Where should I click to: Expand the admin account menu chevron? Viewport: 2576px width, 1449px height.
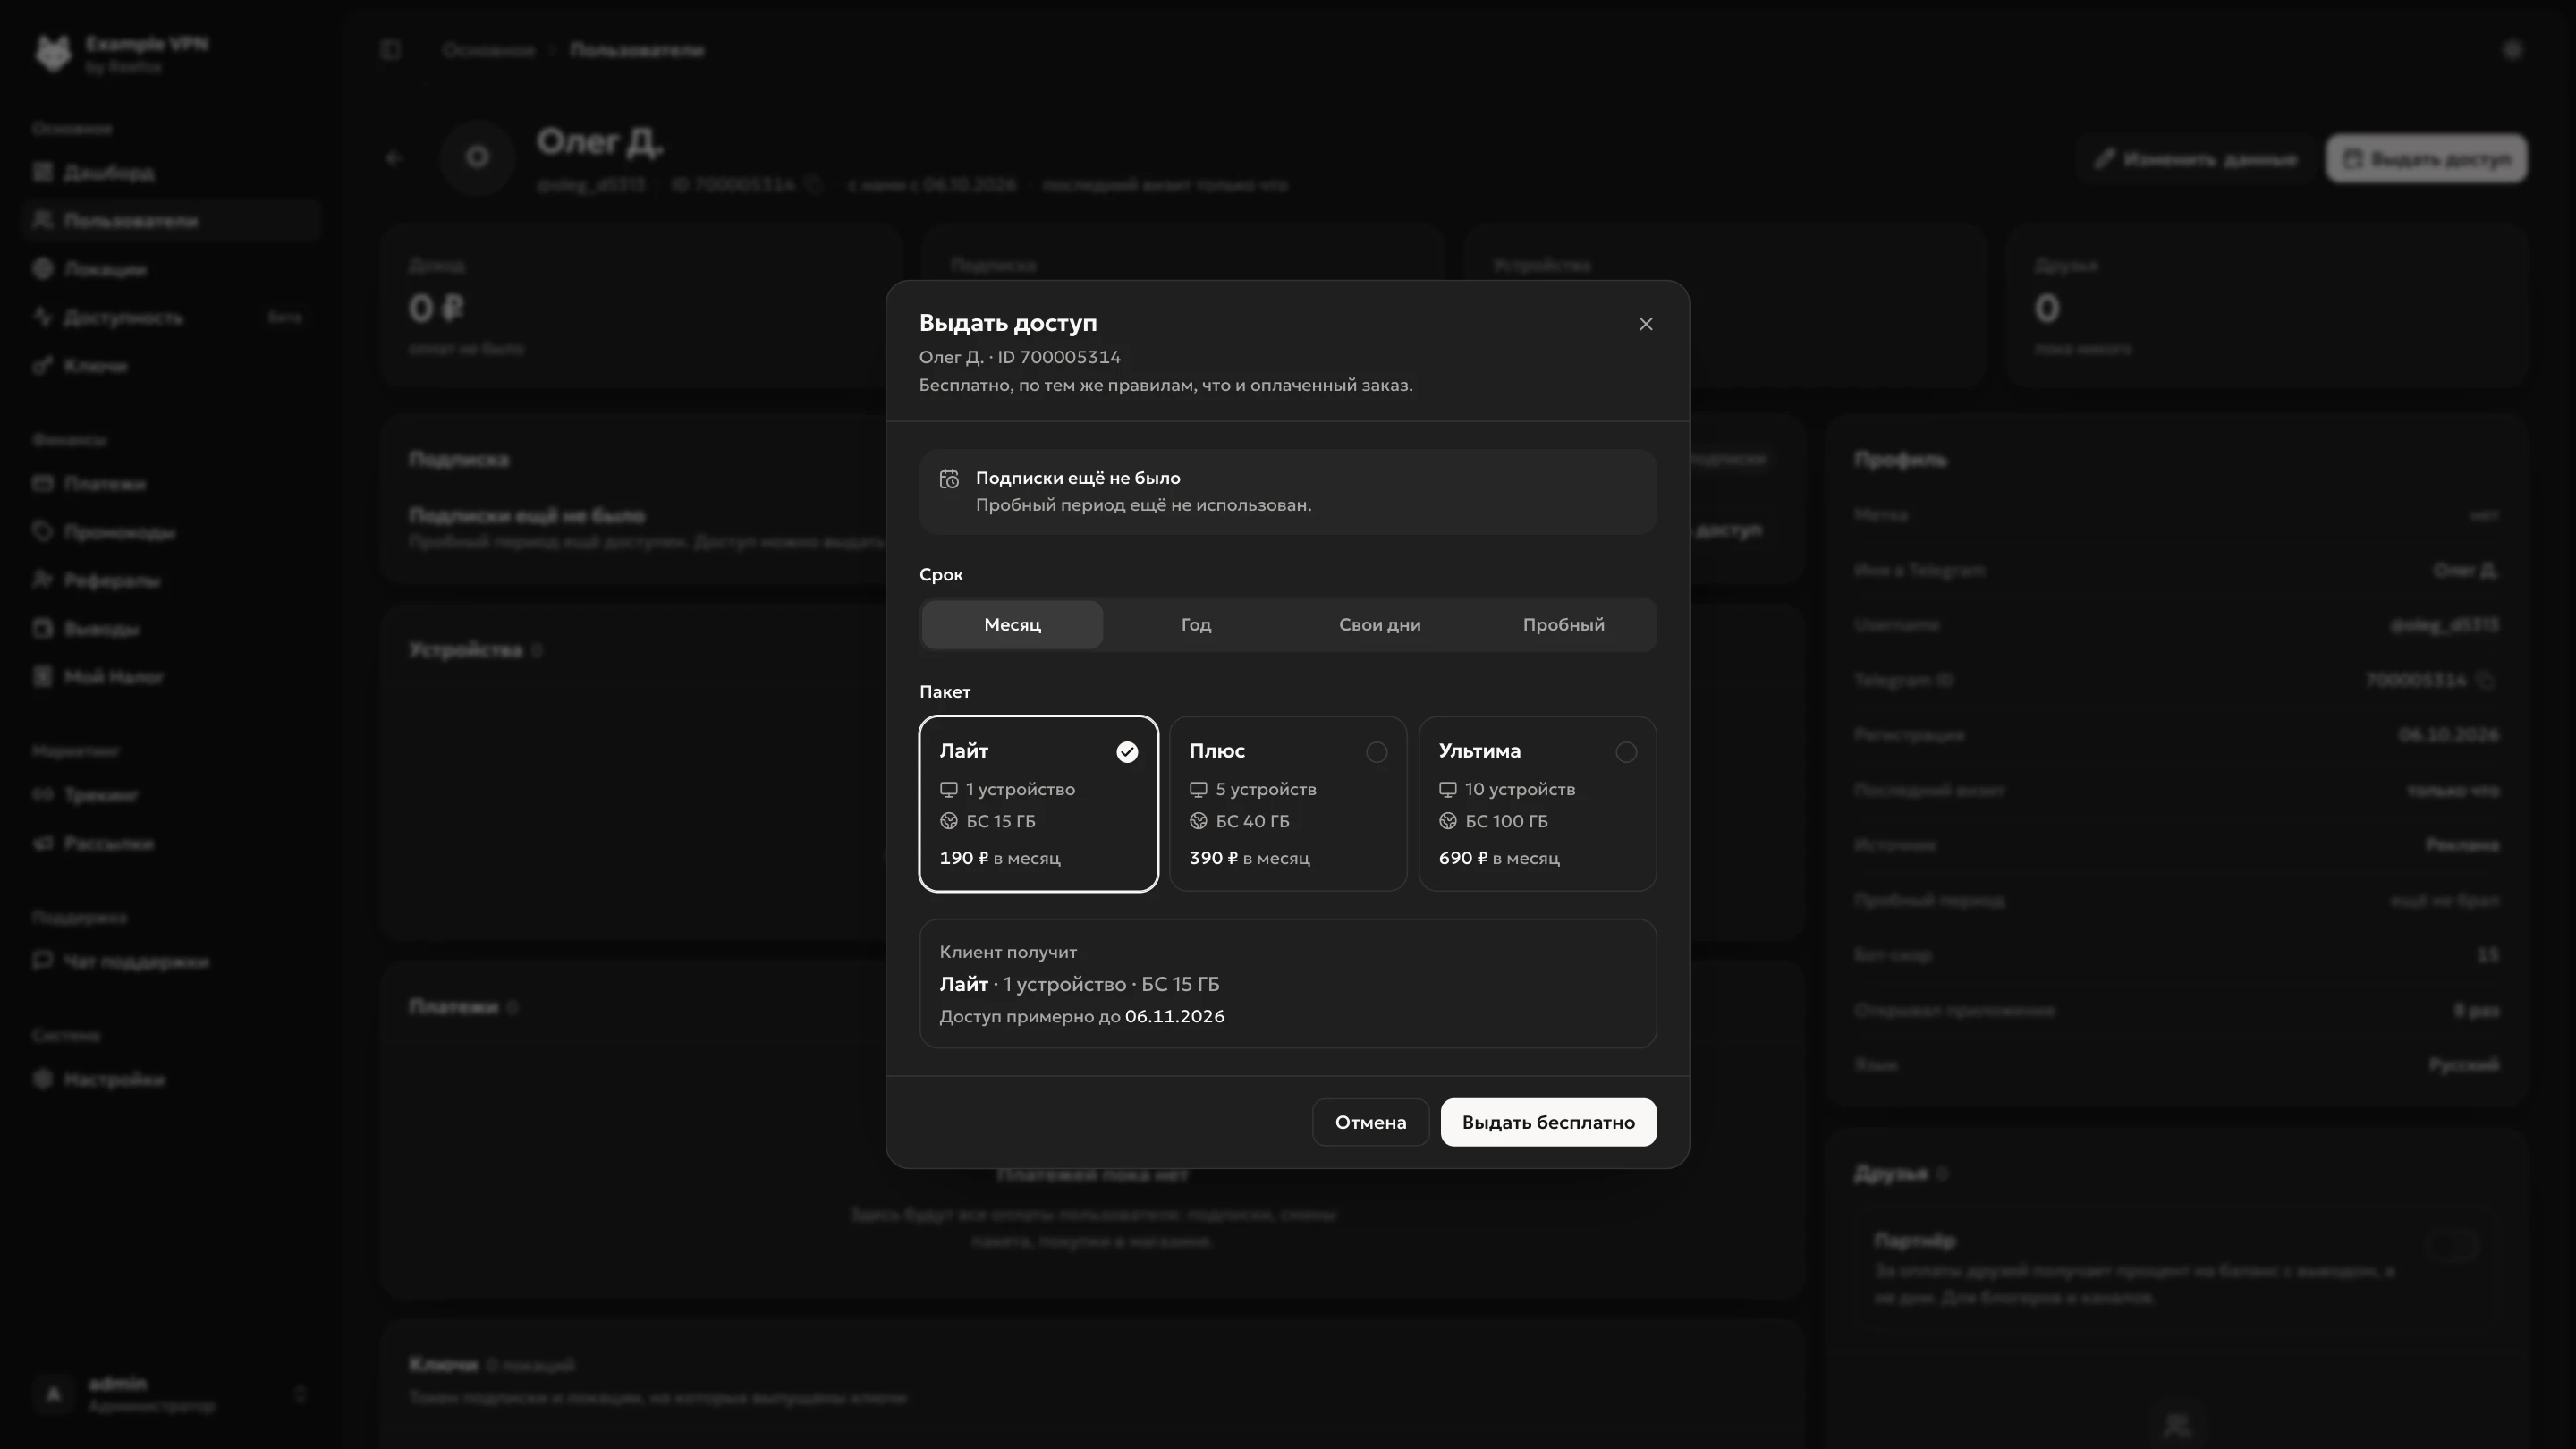(299, 1394)
